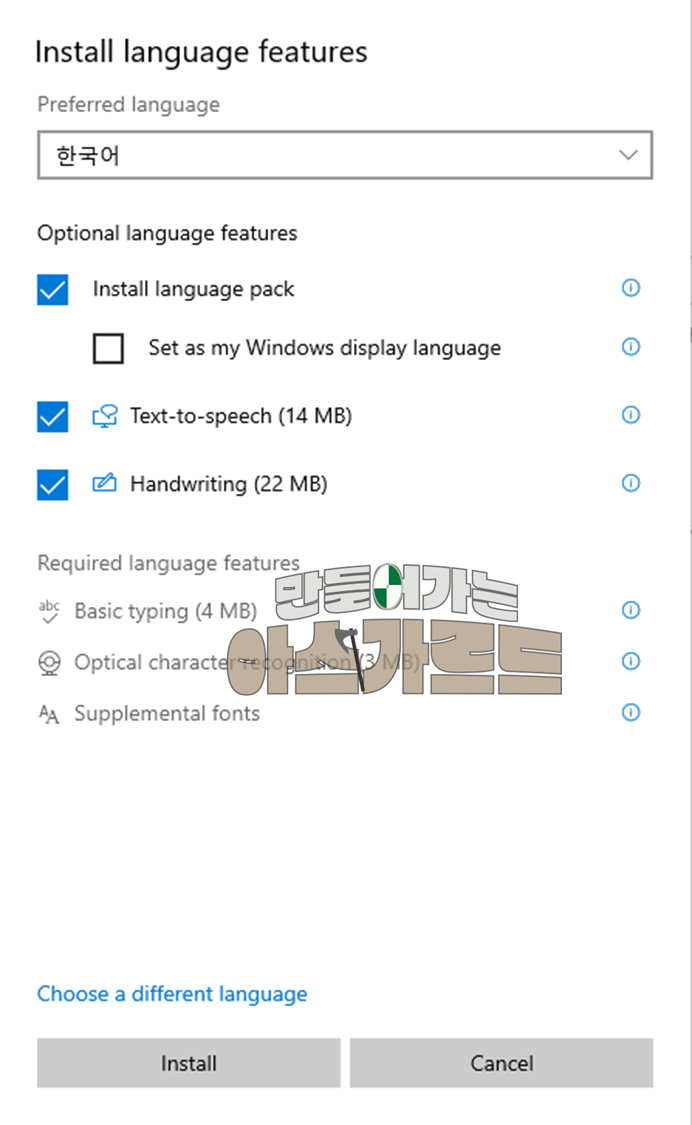Show info icon for Optical character recognition
This screenshot has height=1125, width=692.
pyautogui.click(x=630, y=661)
